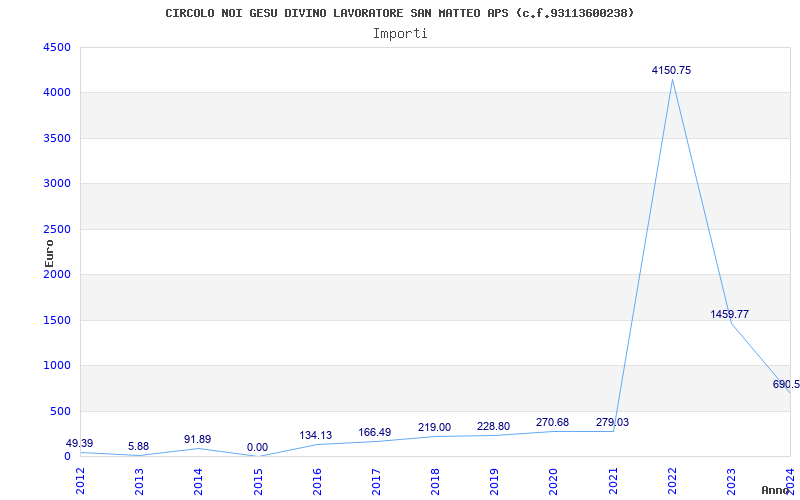Click the 2016 year axis label
The height and width of the screenshot is (500, 800).
pos(317,481)
